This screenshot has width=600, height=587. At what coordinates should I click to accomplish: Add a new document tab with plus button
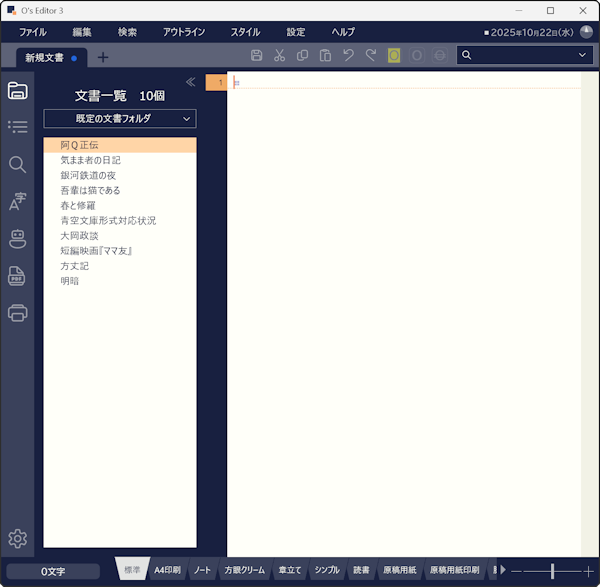[102, 57]
